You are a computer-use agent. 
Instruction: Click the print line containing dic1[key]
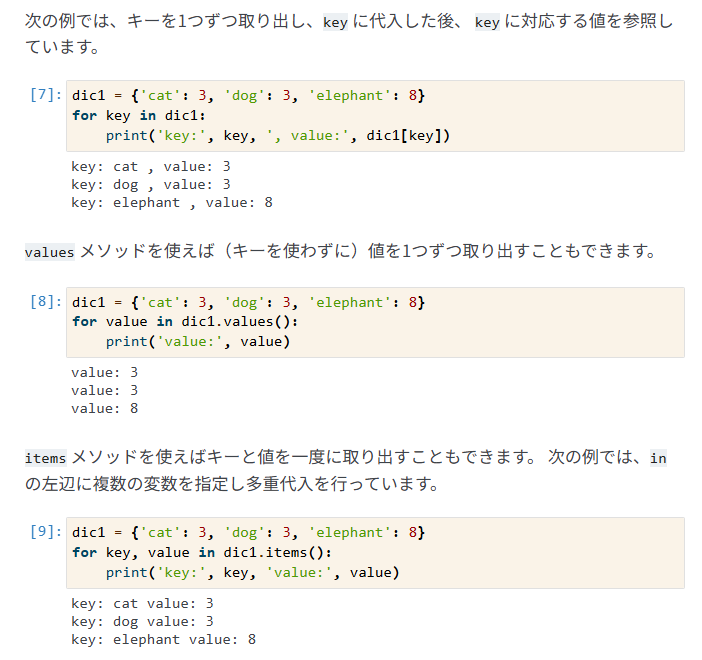pos(278,135)
